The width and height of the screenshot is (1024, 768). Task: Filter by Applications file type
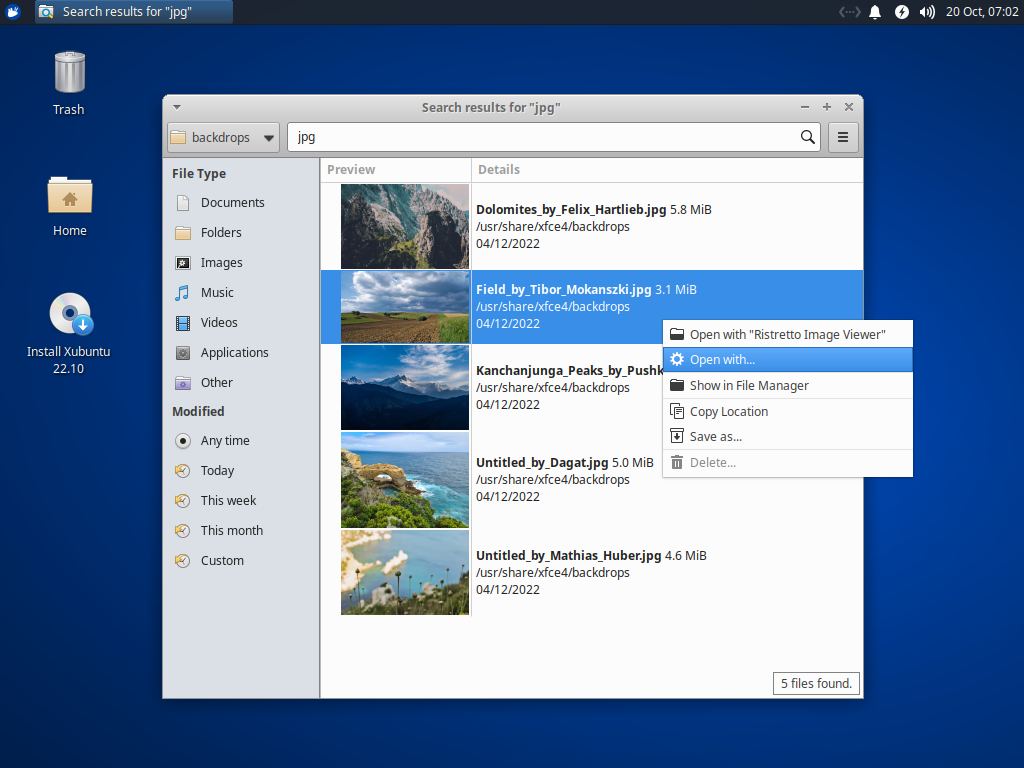[x=234, y=352]
